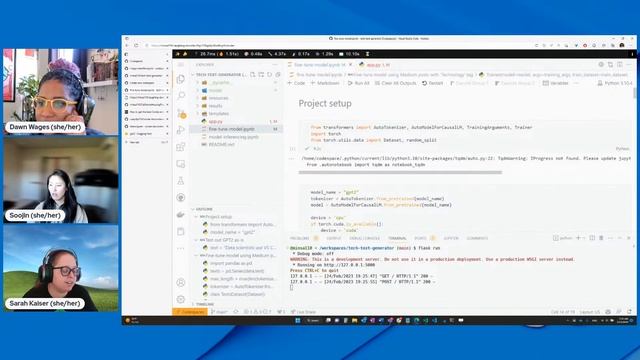Screen dimensions: 640x360
Task: Collapse the Outline section
Action: [x=203, y=209]
